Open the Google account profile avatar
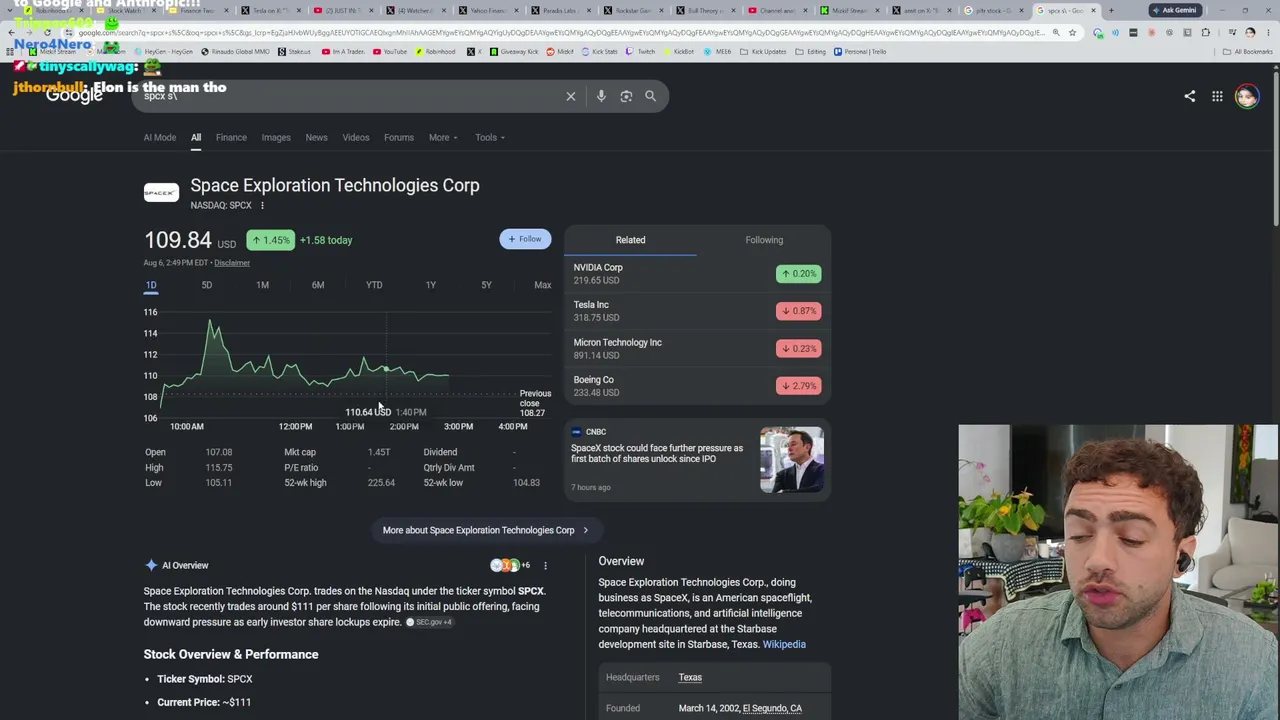 point(1246,96)
